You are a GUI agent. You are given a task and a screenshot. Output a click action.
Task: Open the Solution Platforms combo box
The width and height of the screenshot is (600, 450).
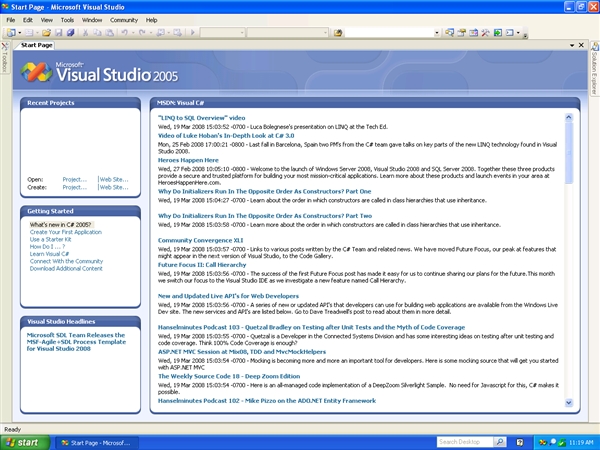click(287, 33)
